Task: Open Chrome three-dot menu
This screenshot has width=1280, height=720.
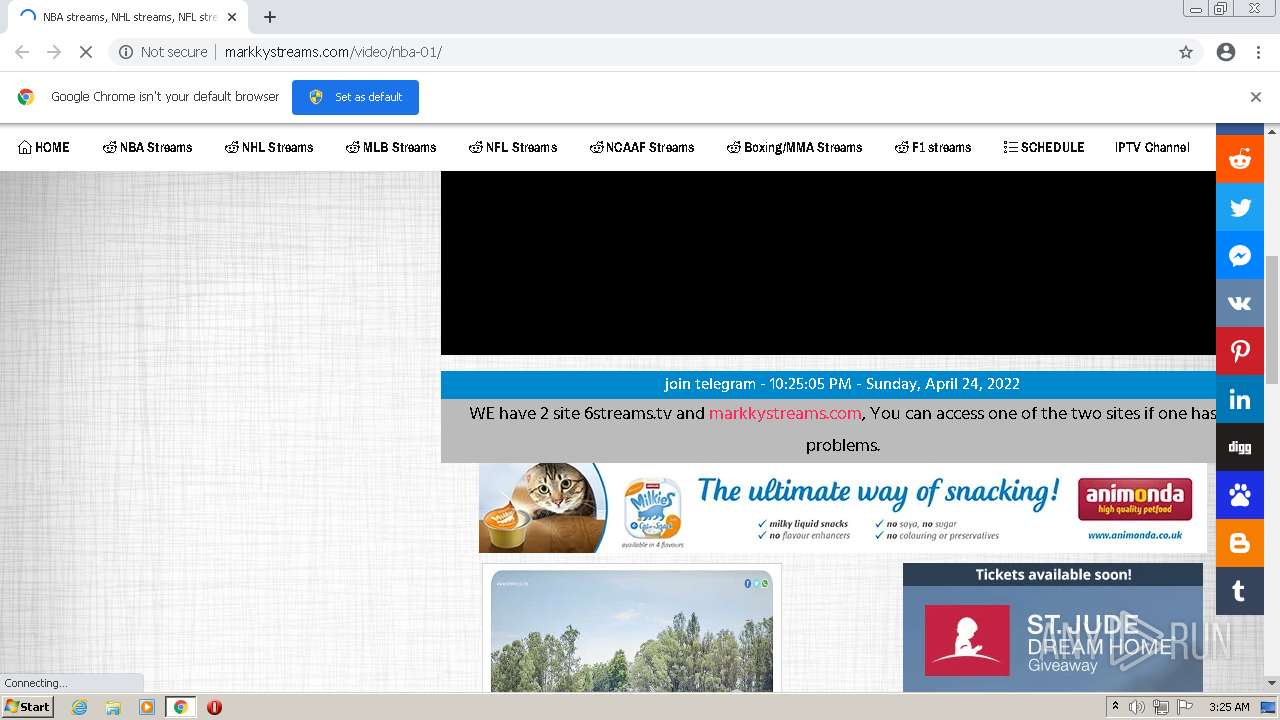Action: [x=1258, y=52]
